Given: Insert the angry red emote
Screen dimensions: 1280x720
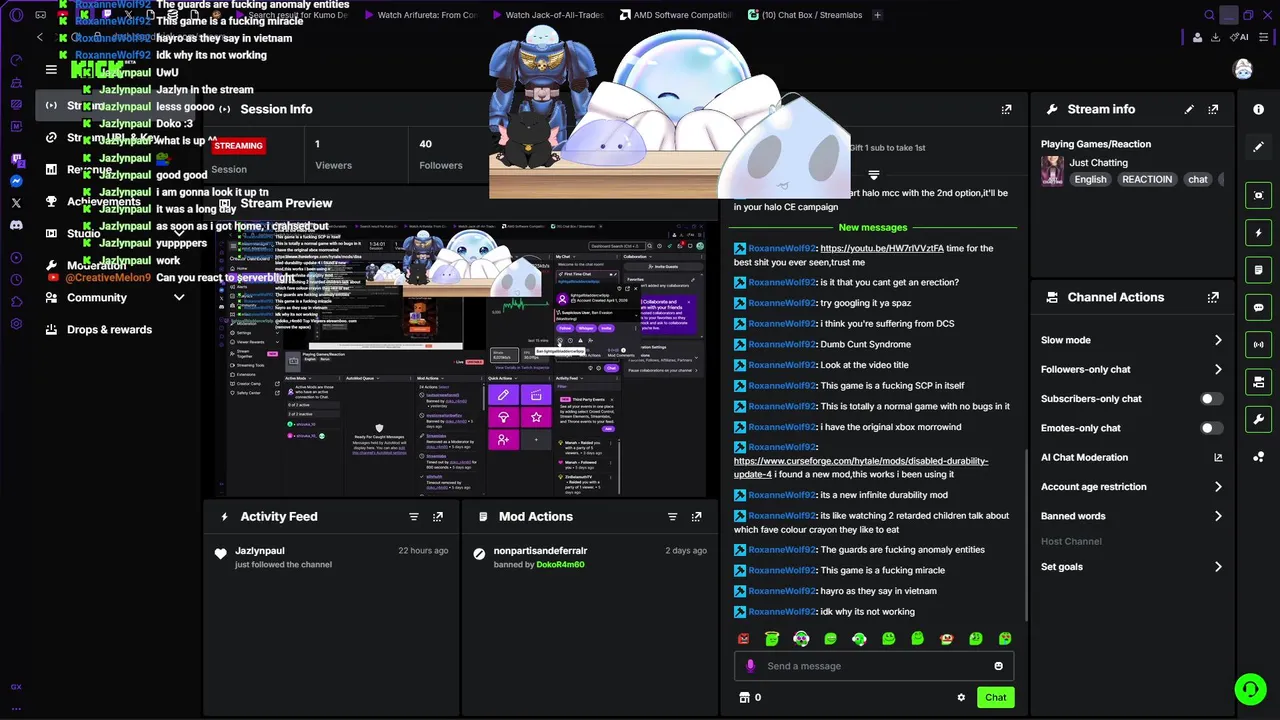Looking at the screenshot, I should [x=743, y=638].
